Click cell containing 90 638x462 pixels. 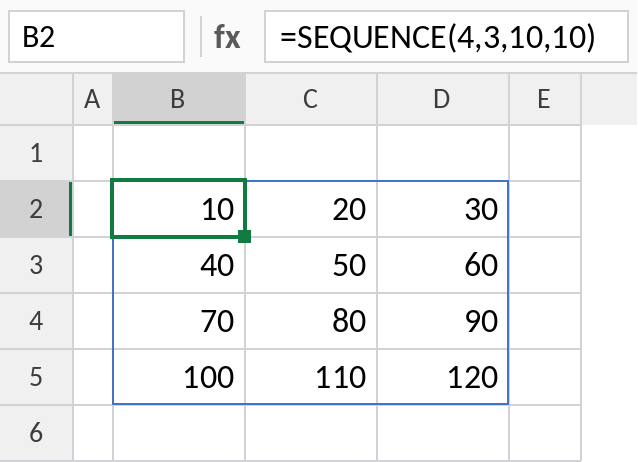tap(443, 321)
